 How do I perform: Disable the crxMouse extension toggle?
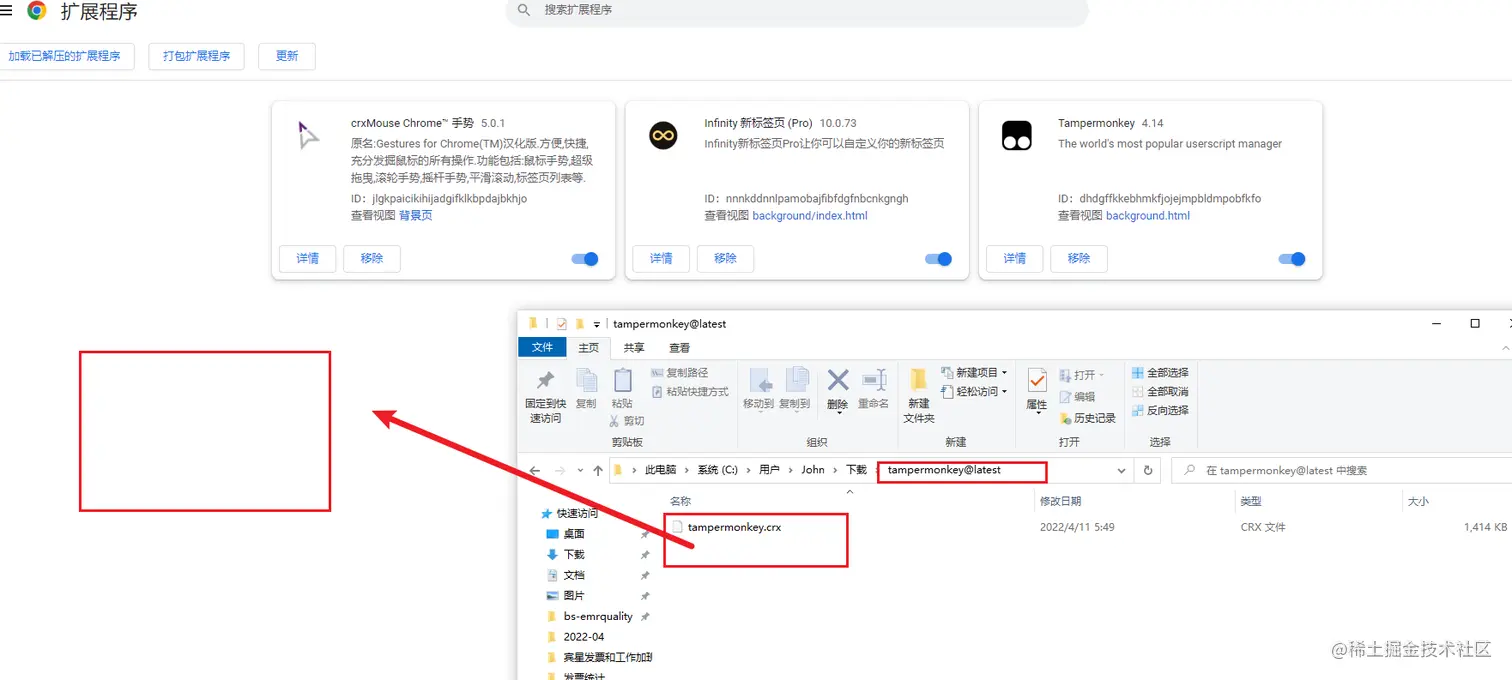[585, 259]
